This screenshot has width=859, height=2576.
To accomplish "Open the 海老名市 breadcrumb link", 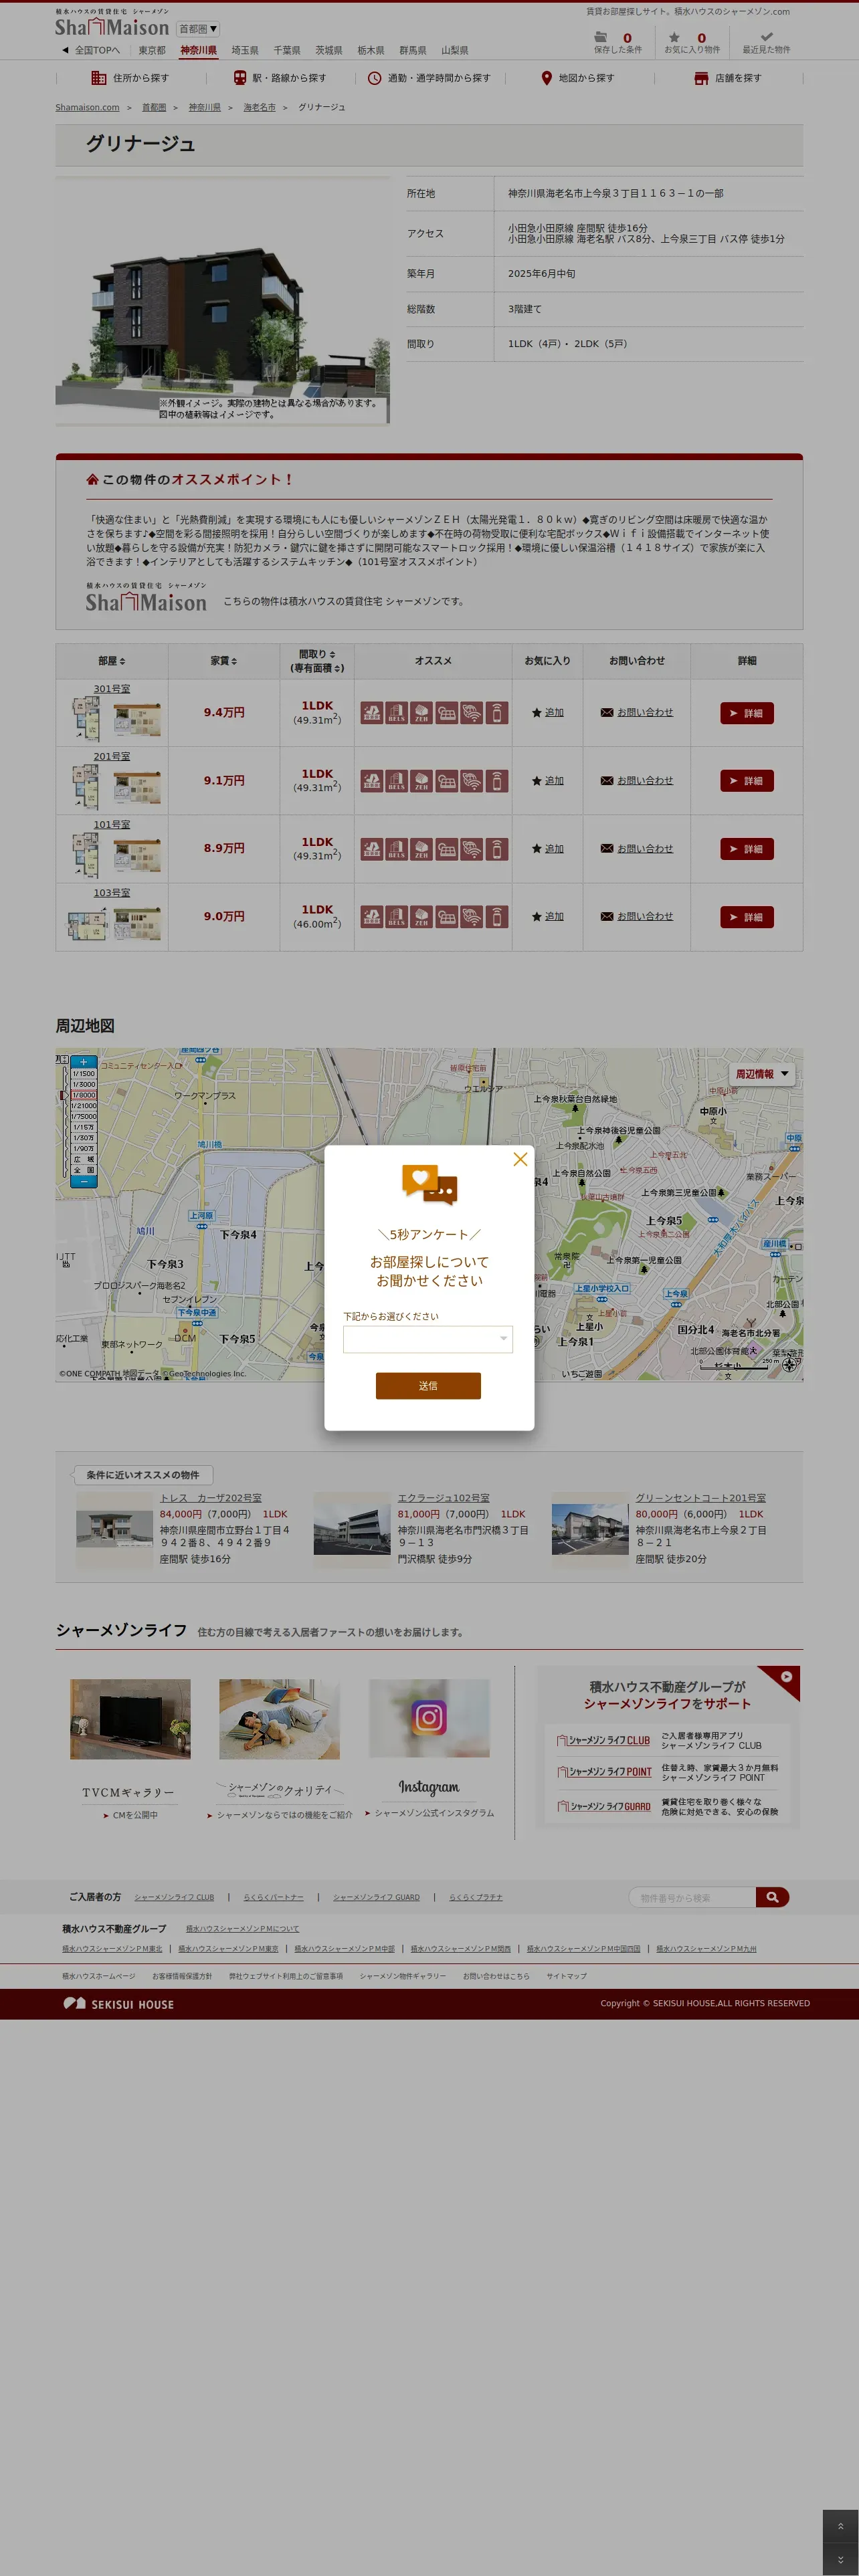I will tap(260, 107).
